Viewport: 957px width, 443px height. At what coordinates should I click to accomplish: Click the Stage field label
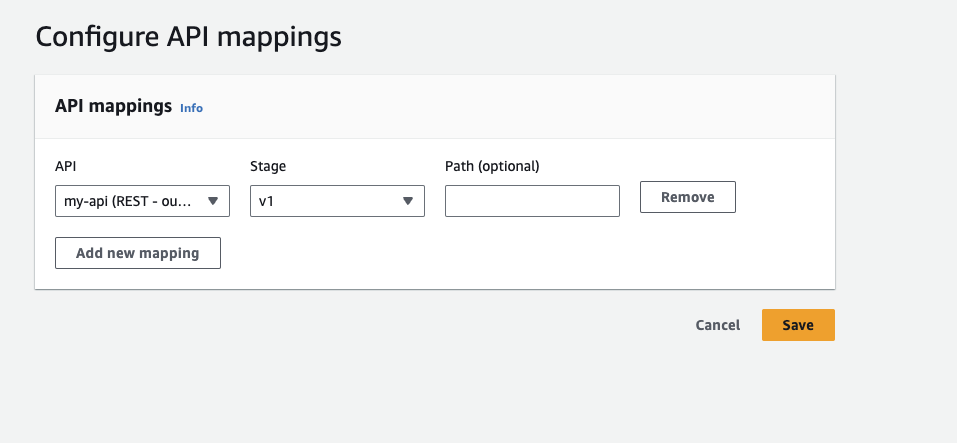(x=268, y=166)
